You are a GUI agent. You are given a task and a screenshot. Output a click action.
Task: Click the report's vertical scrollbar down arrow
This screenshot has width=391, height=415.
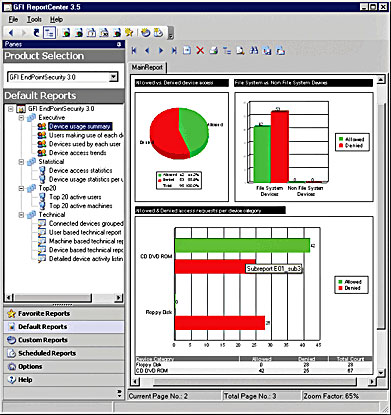[x=380, y=372]
